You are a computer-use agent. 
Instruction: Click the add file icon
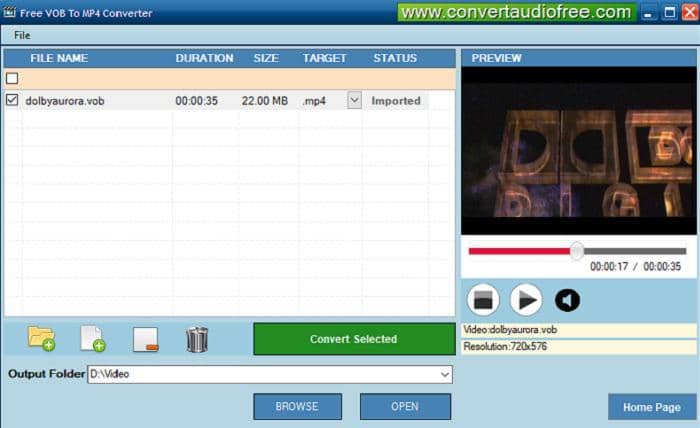(x=93, y=339)
